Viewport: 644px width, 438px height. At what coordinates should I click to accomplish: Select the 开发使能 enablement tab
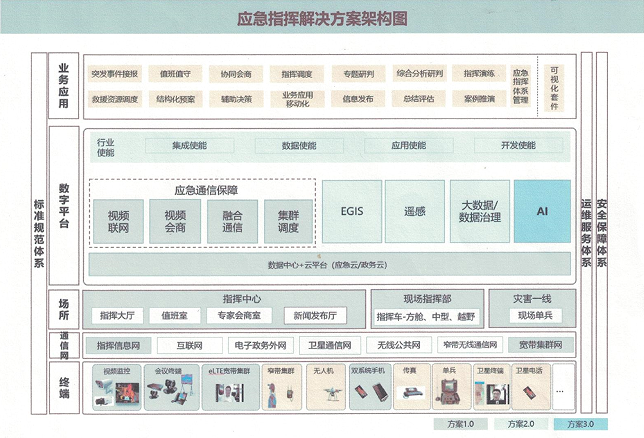click(x=517, y=146)
